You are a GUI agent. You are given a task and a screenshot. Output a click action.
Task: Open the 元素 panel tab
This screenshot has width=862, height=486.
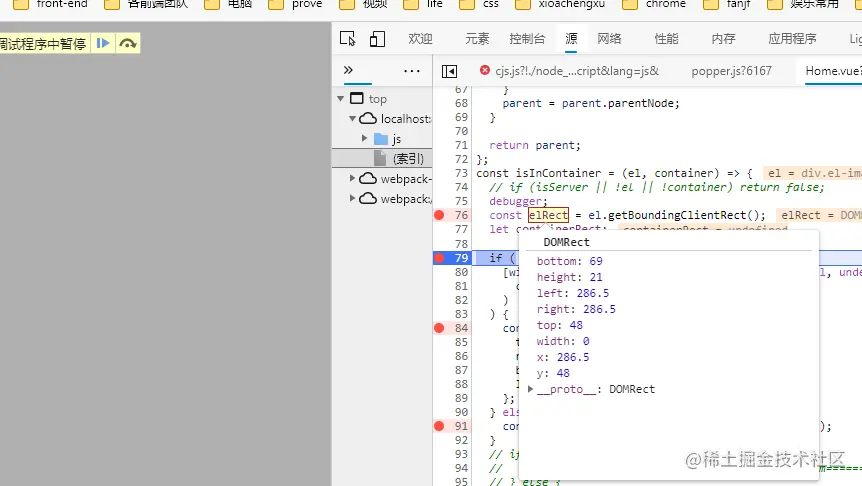(x=477, y=38)
